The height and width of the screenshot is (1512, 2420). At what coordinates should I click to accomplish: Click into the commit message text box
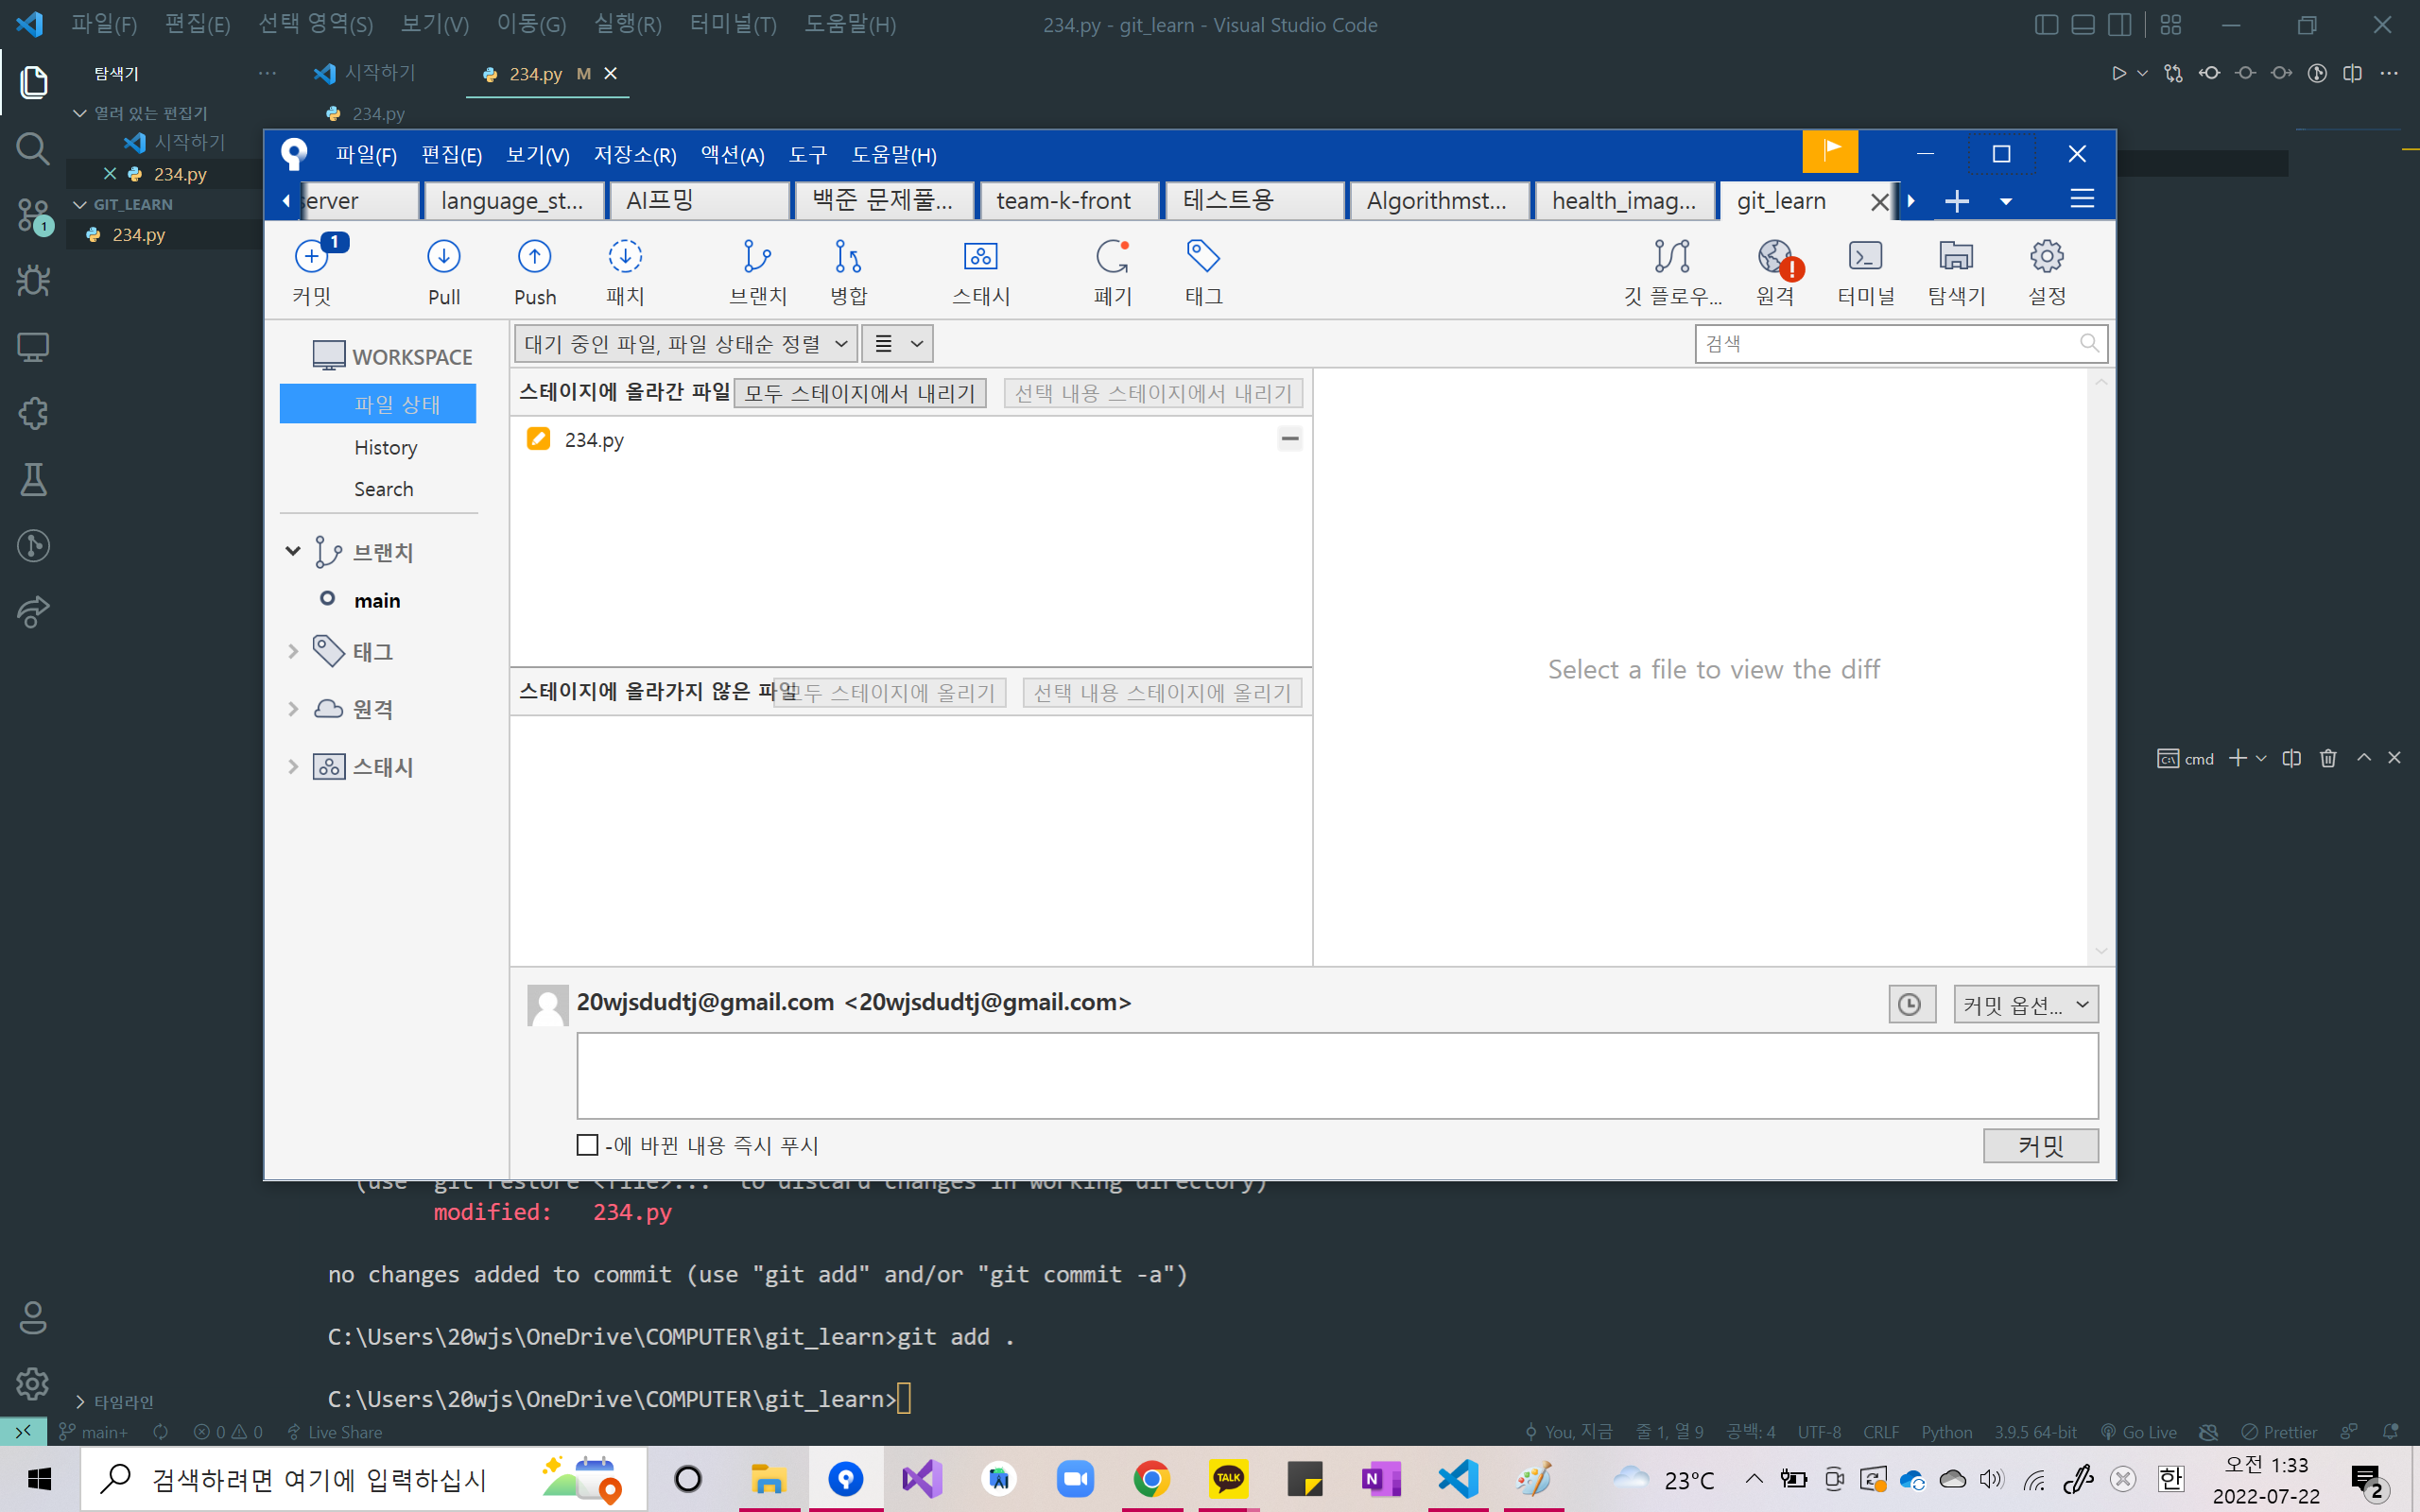pyautogui.click(x=1336, y=1075)
